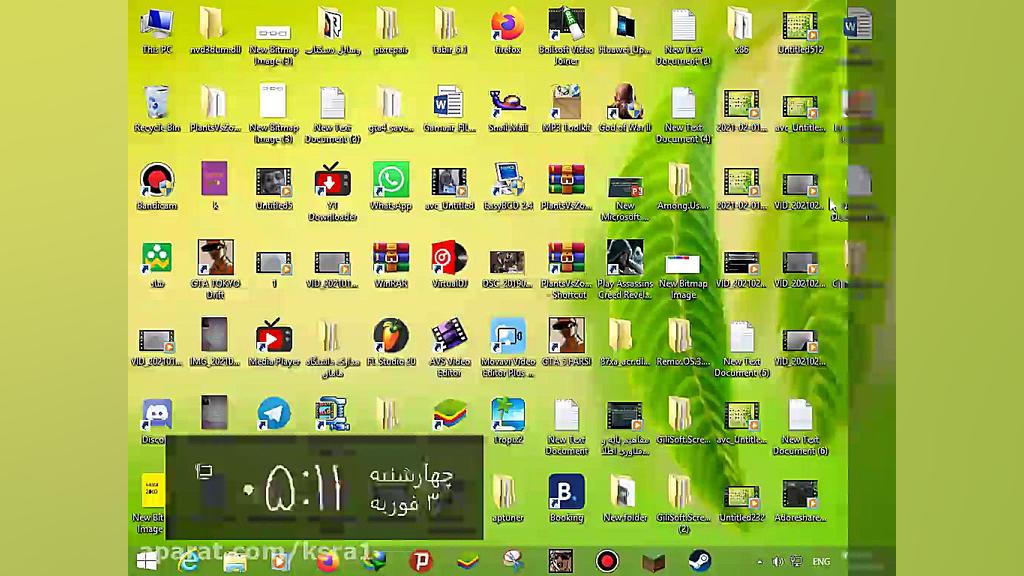Open FL Studio 20 shortcut
1024x576 pixels.
click(391, 342)
